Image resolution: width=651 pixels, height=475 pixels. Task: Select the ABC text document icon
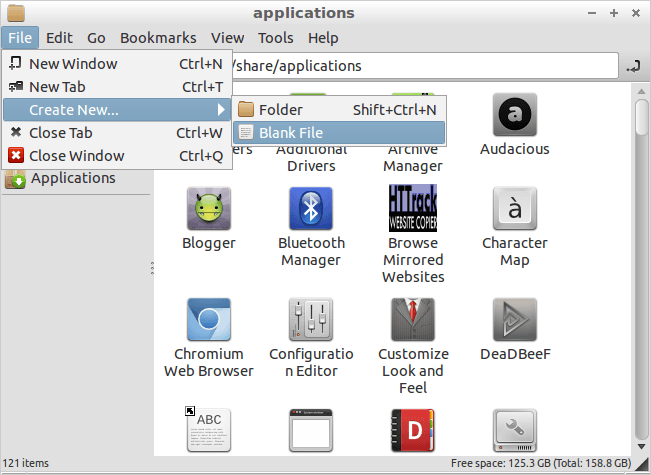208,430
